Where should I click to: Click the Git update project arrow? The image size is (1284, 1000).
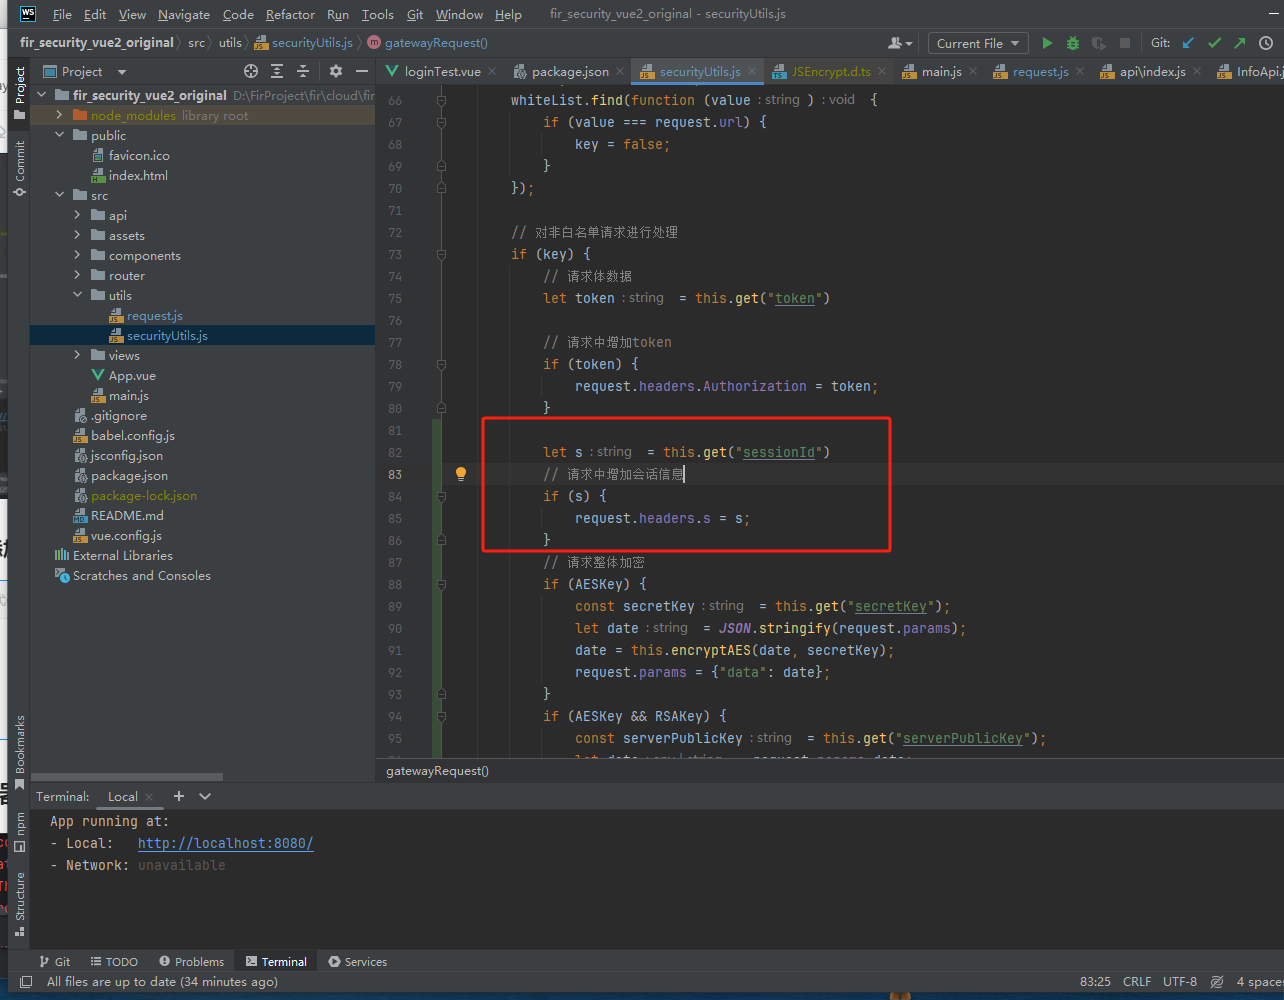point(1188,43)
